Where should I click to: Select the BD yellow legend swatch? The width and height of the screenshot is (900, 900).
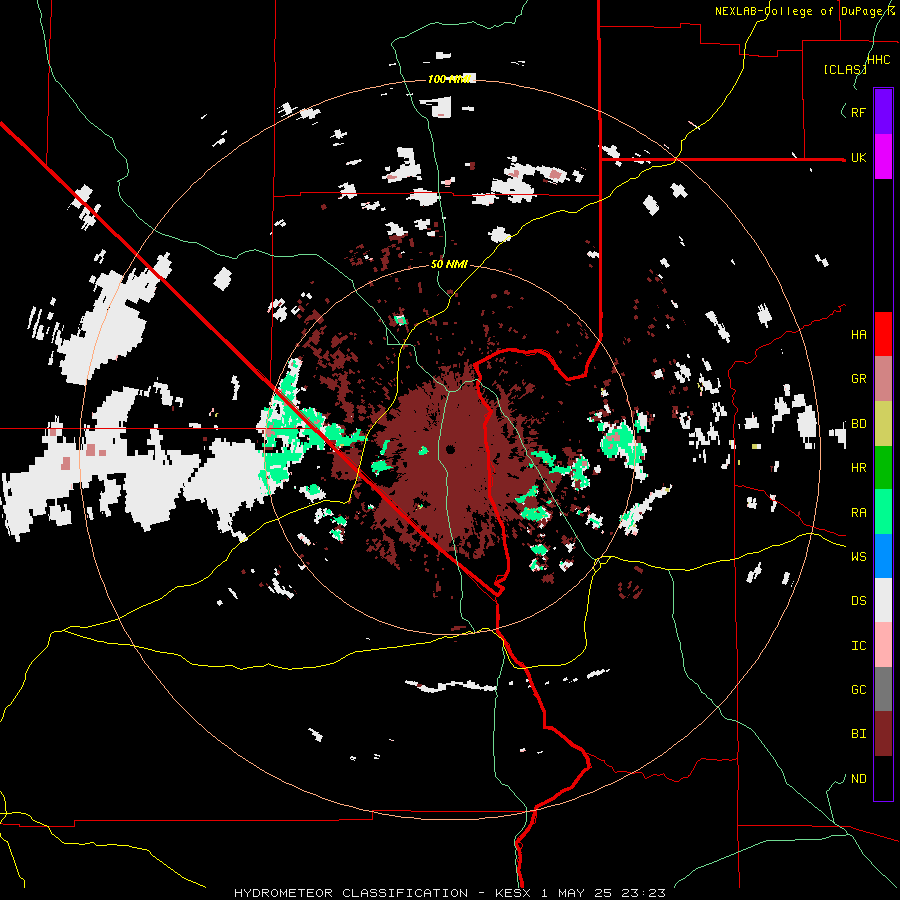pyautogui.click(x=883, y=424)
